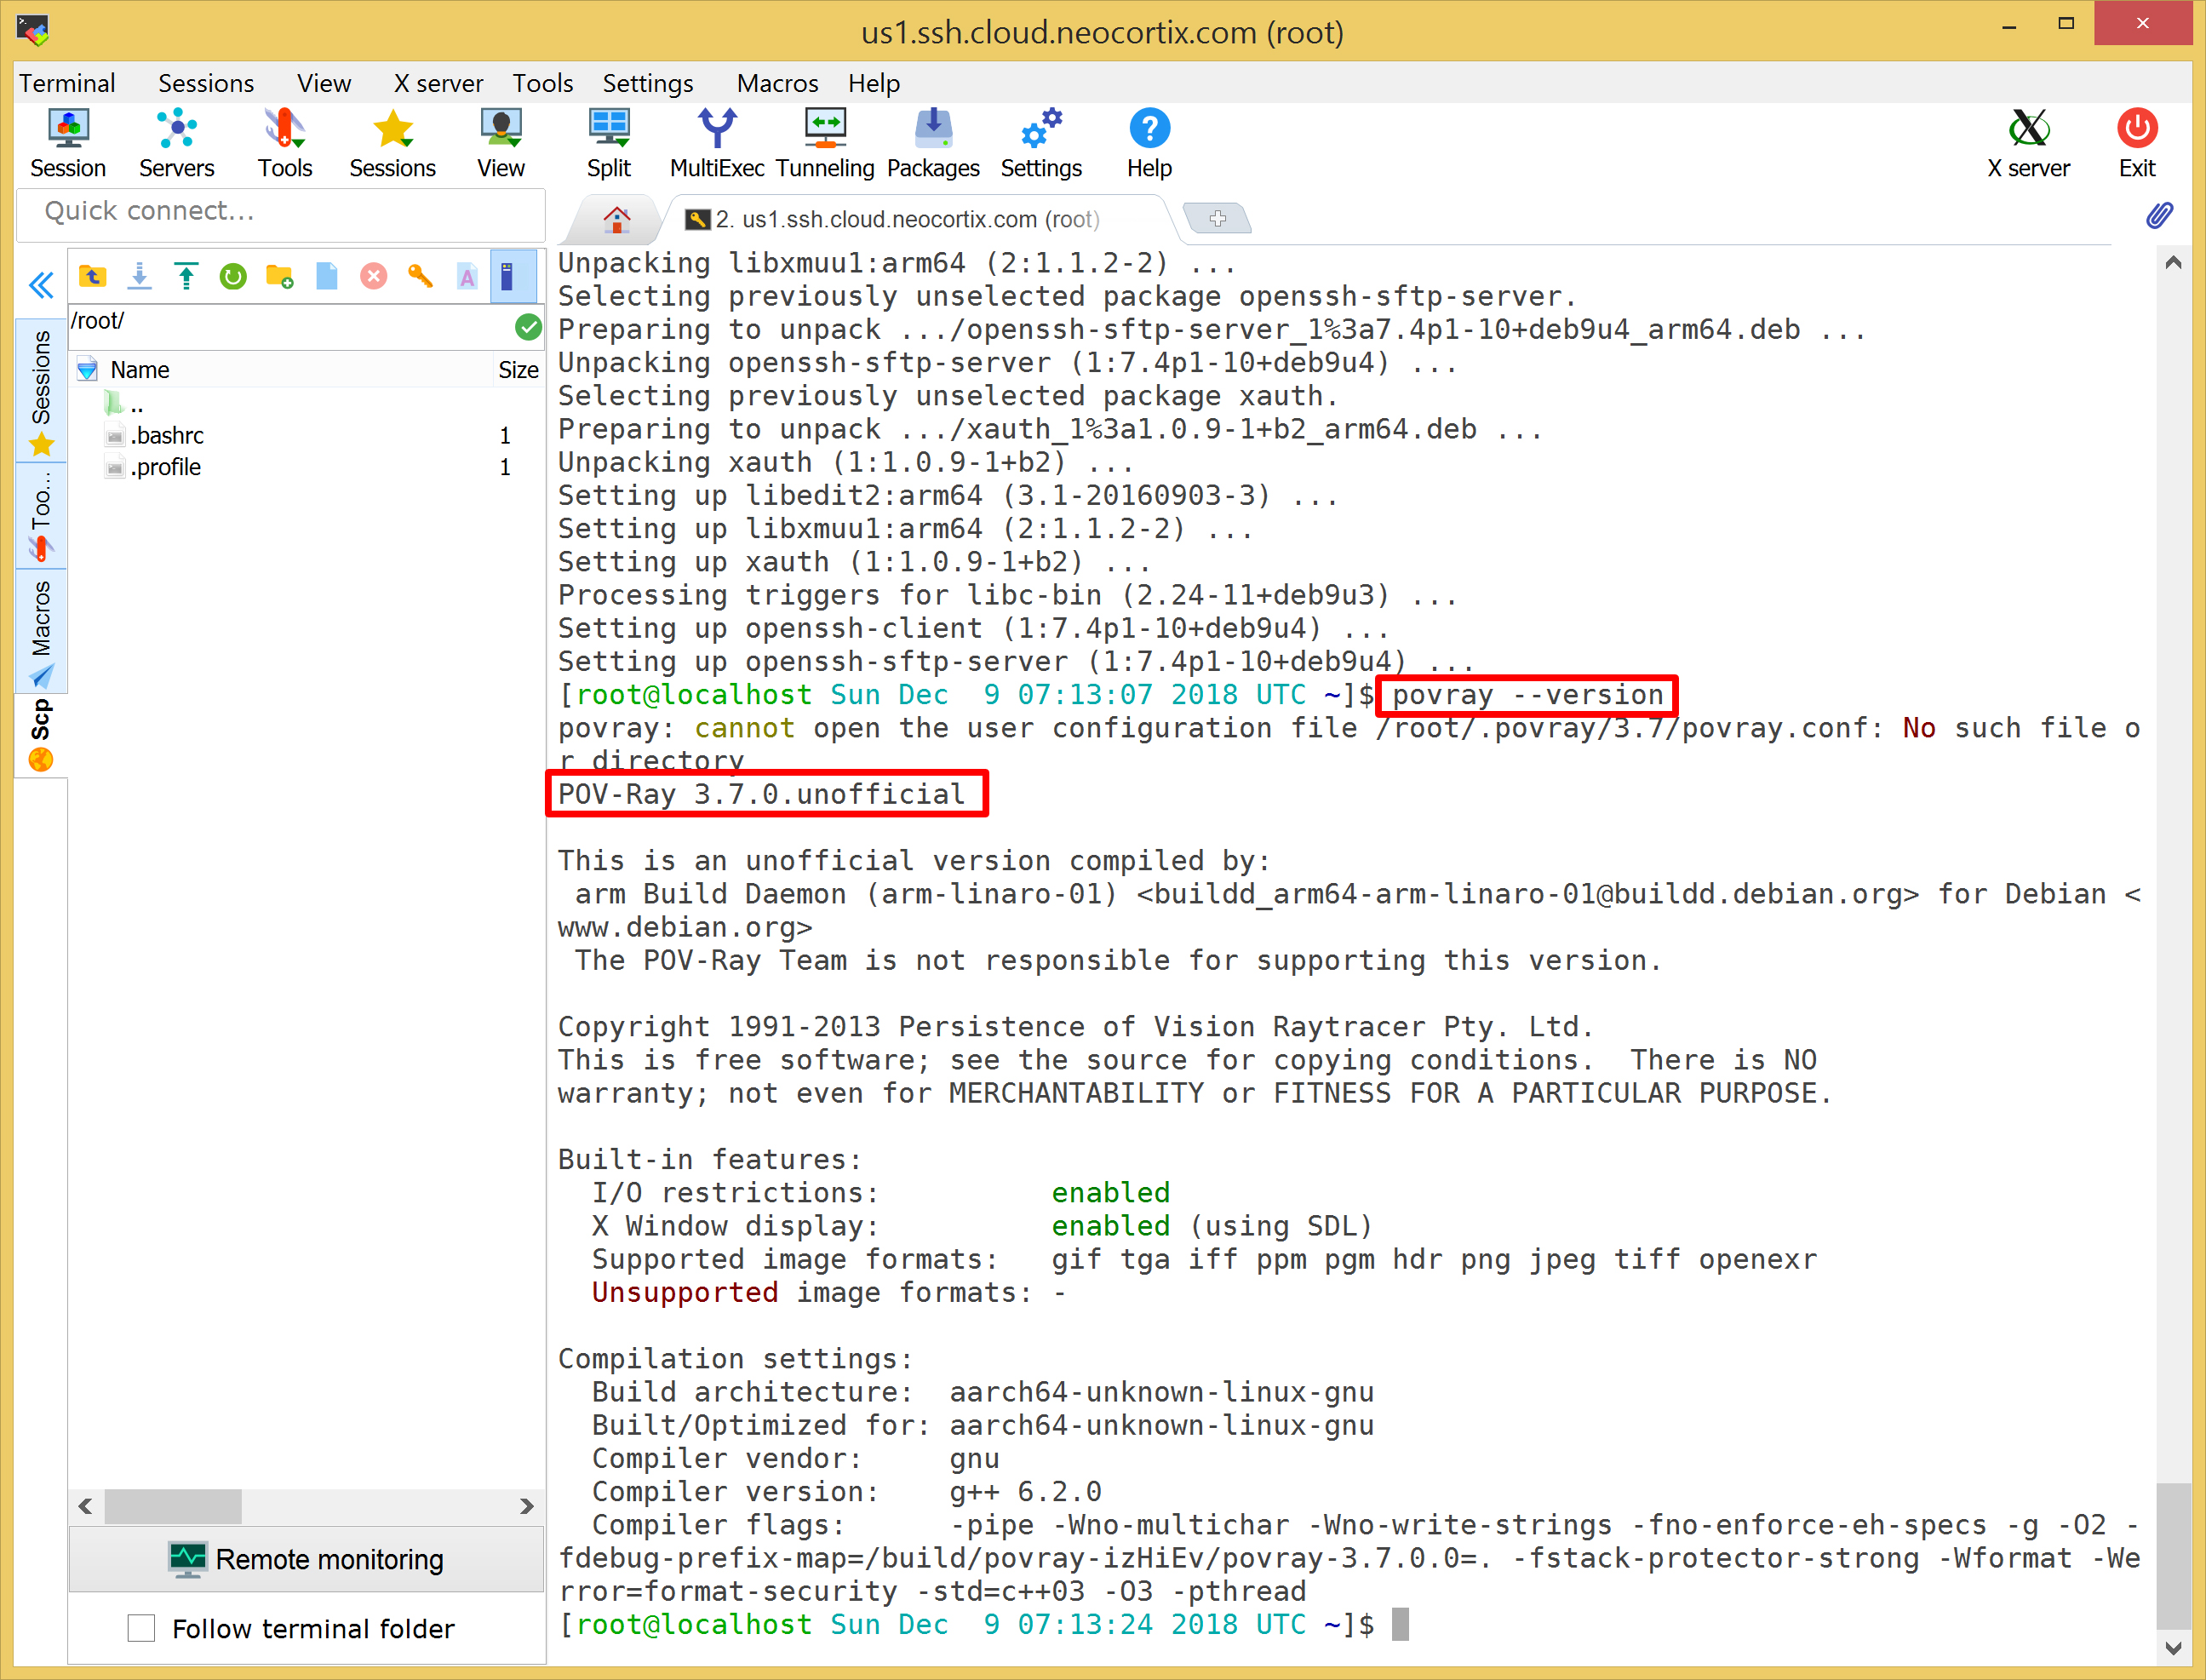Viewport: 2206px width, 1680px height.
Task: Open the Servers toolbar icon
Action: click(x=177, y=143)
